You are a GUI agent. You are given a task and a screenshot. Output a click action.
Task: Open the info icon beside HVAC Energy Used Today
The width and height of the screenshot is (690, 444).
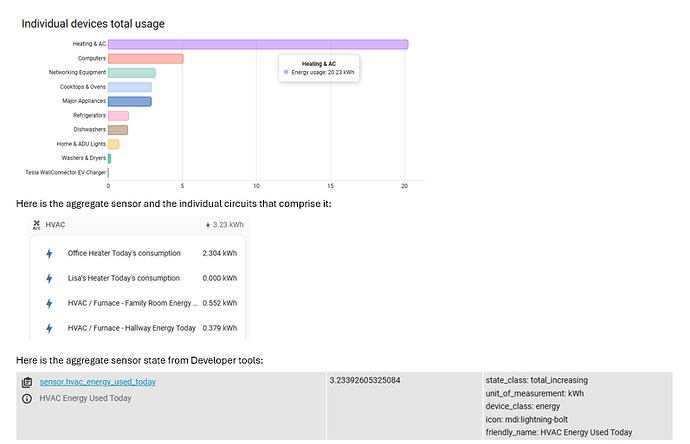[27, 398]
